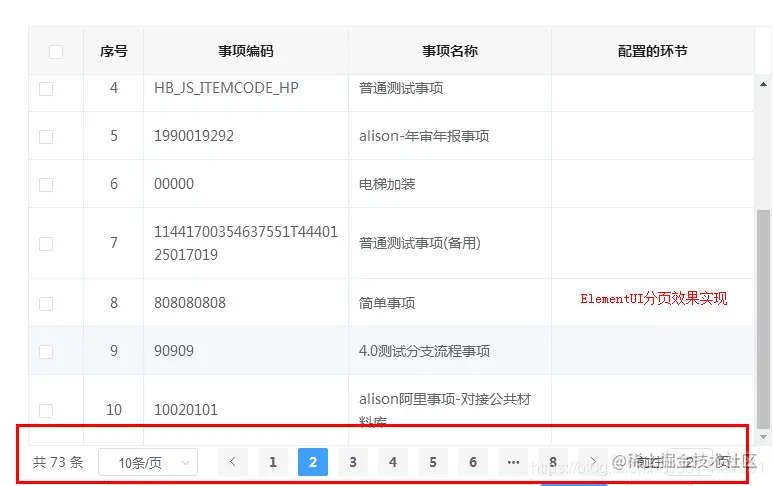Open page 5 of the table
This screenshot has height=486, width=773.
(433, 462)
